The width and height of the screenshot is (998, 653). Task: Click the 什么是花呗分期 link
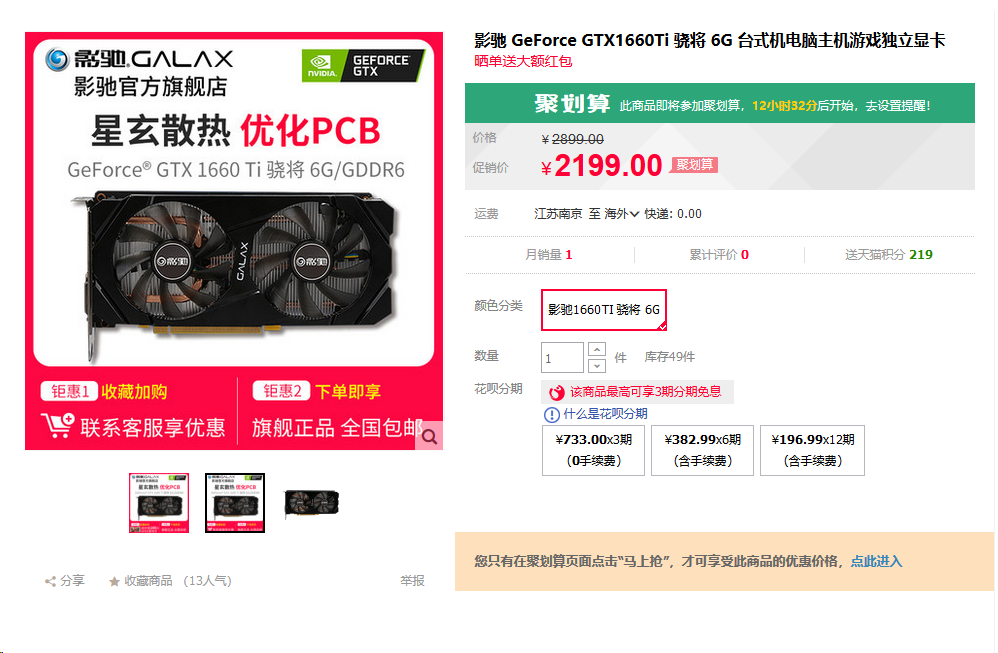[x=605, y=414]
